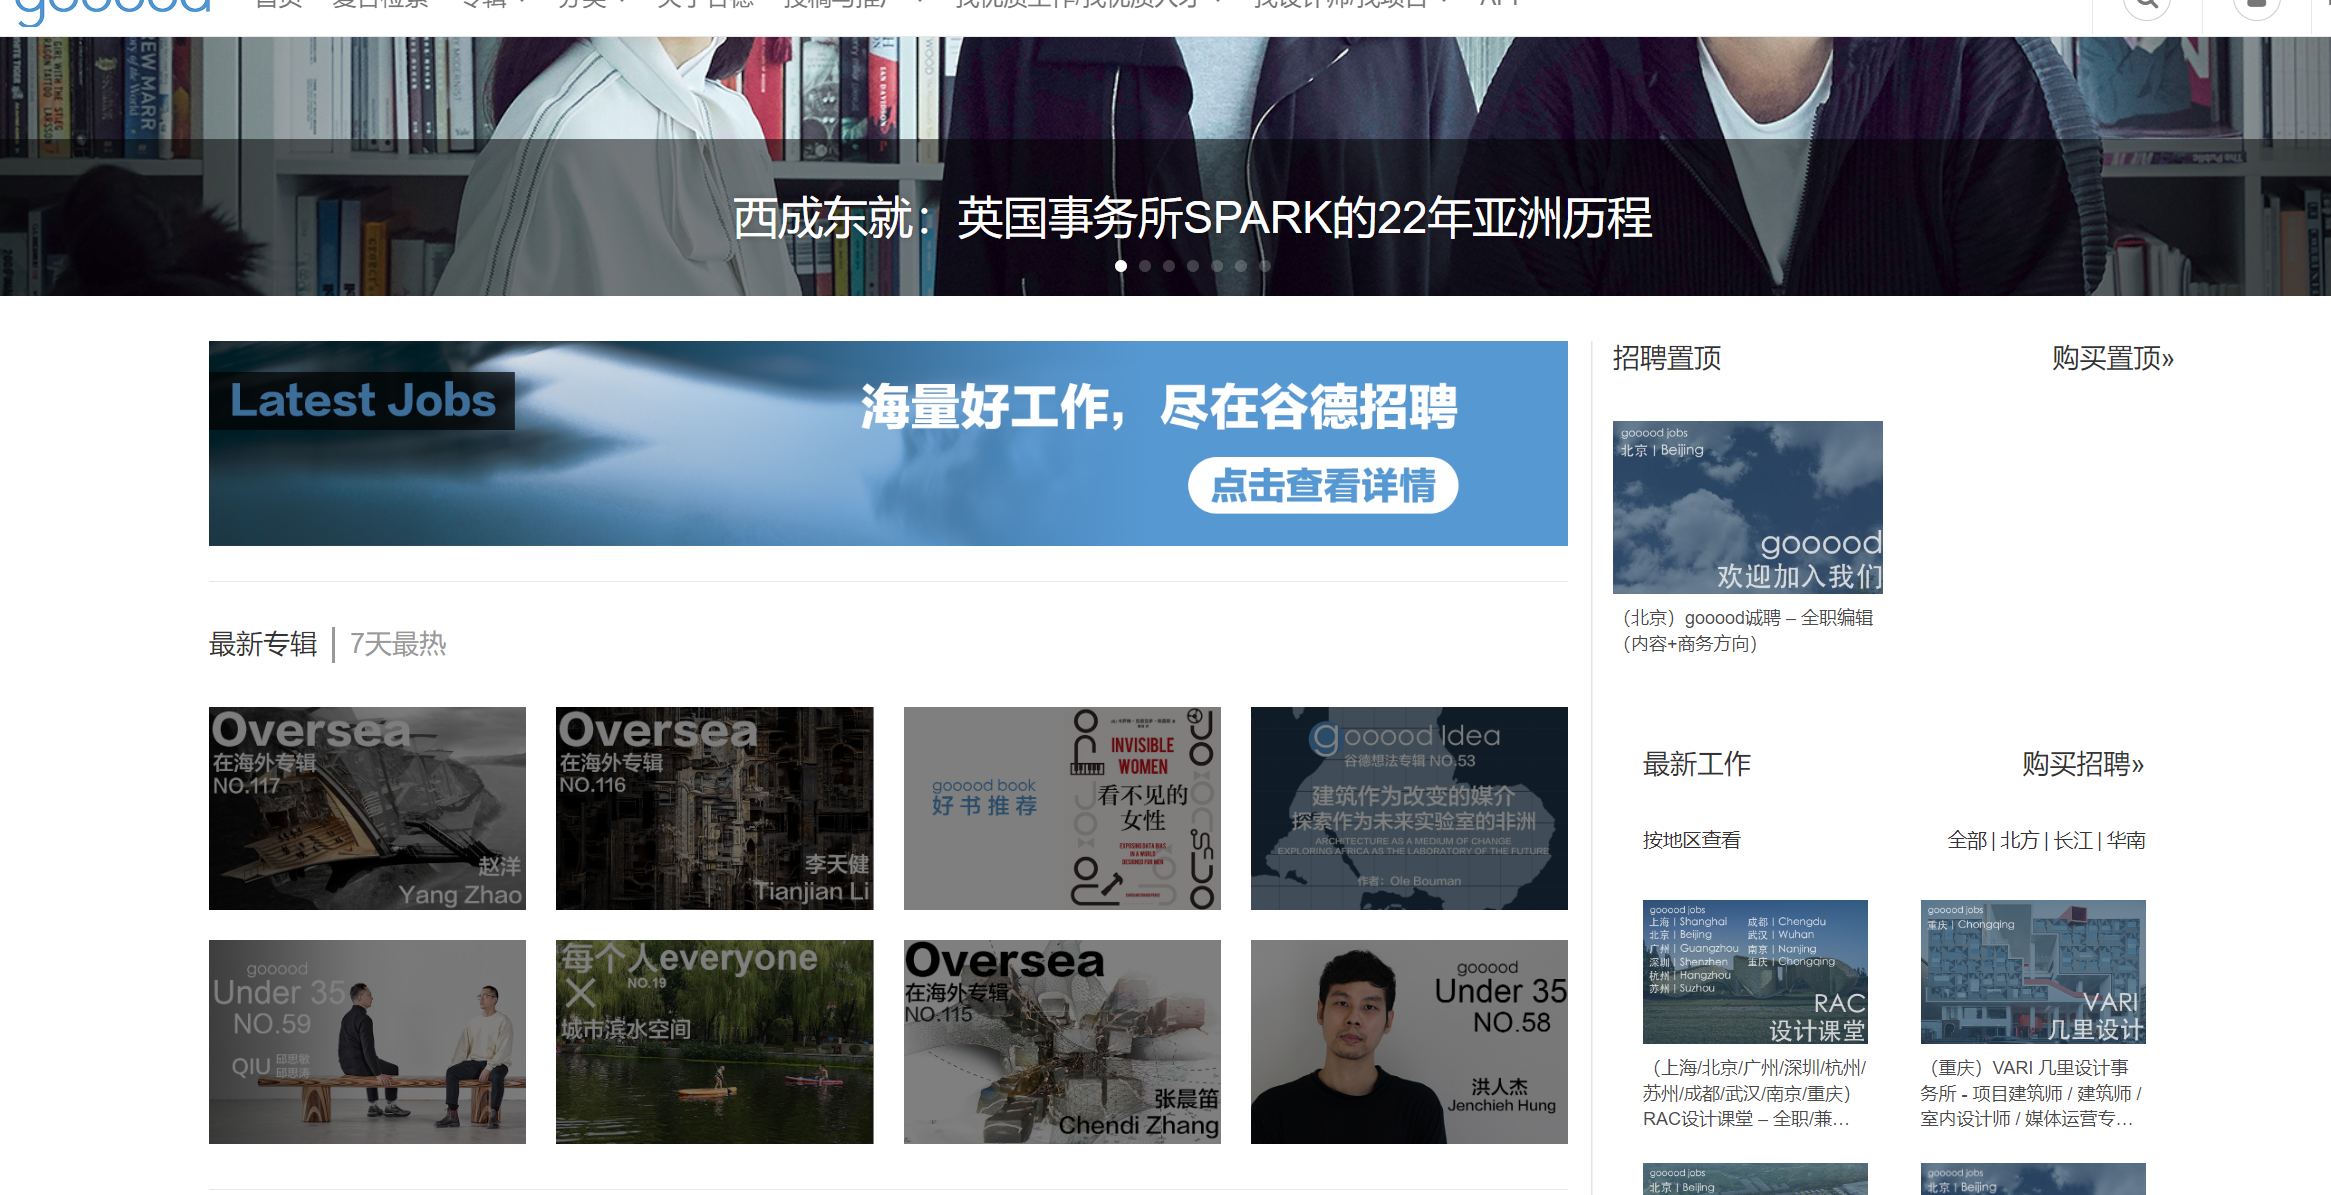Open the Invisible Women book recommendation
The image size is (2331, 1195).
pyautogui.click(x=1062, y=808)
